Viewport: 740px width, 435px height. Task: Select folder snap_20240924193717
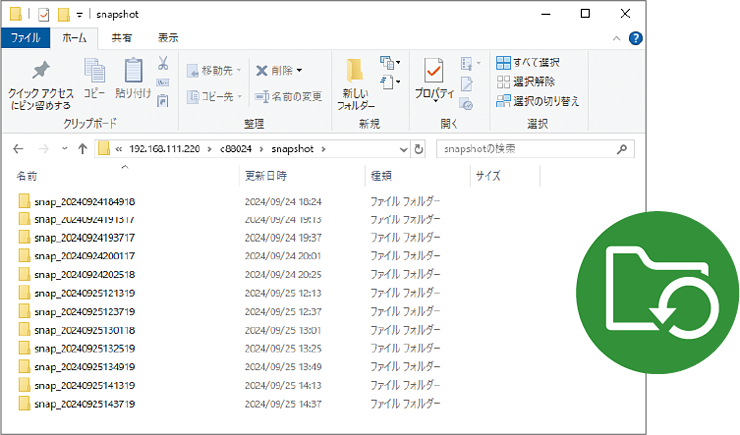coord(84,238)
